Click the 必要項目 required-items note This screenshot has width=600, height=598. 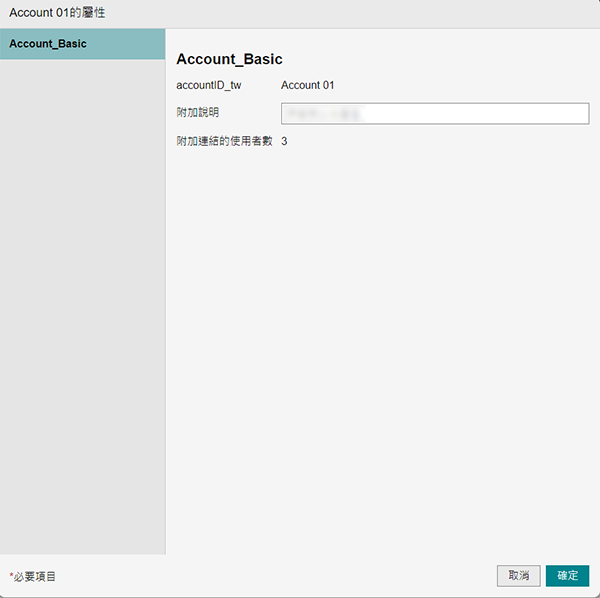pos(35,577)
